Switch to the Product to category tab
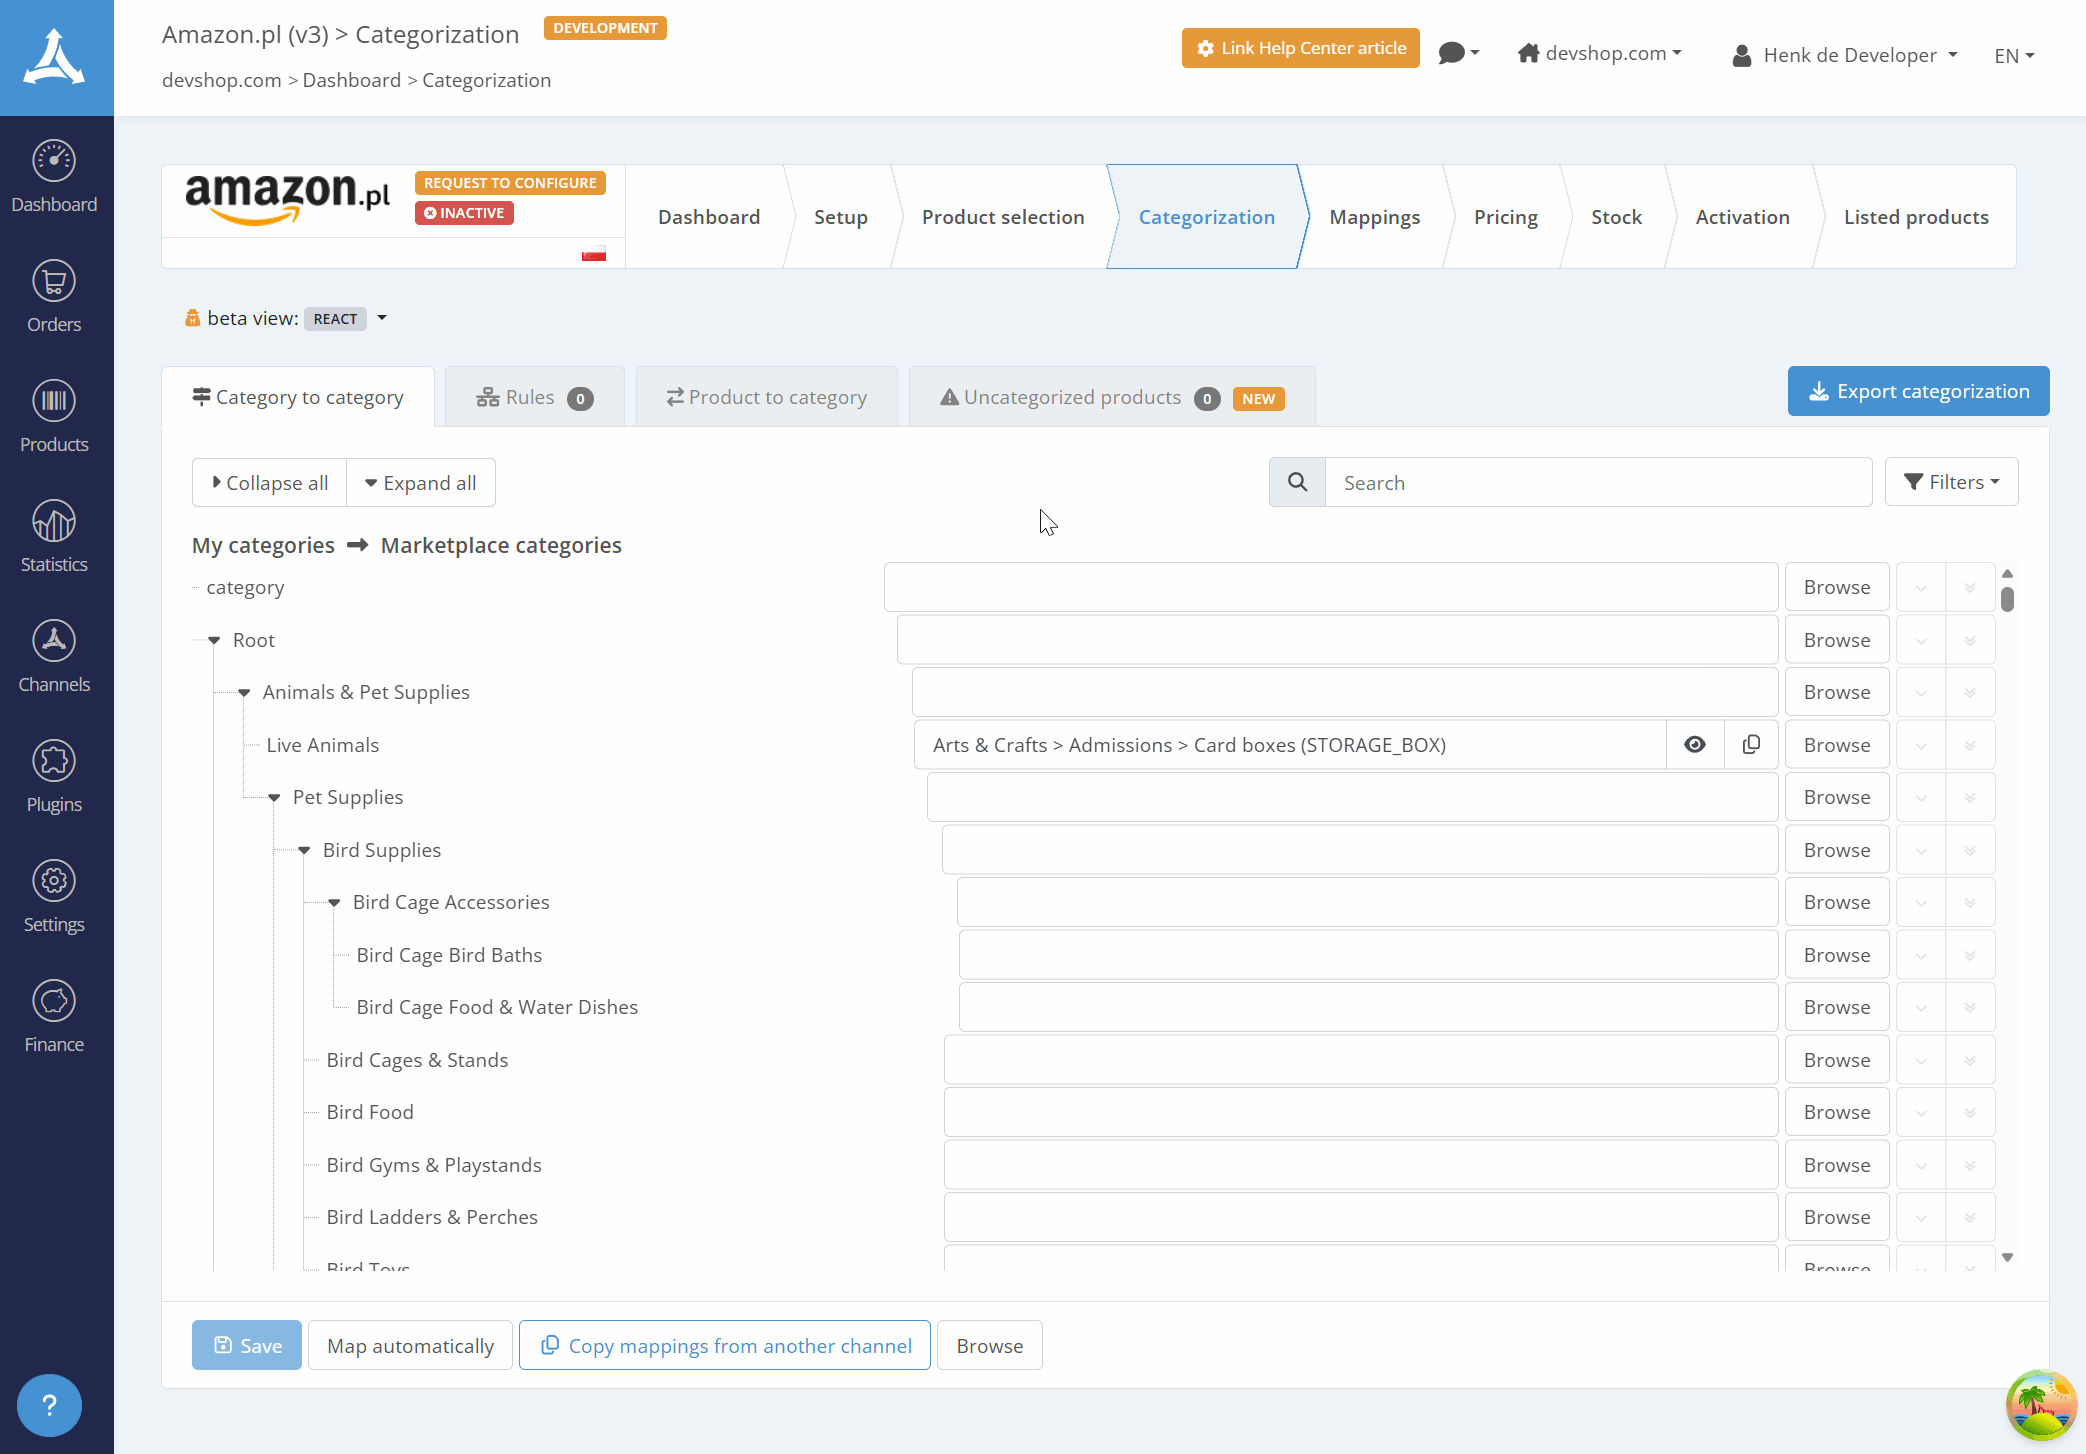The image size is (2086, 1454). (x=766, y=397)
